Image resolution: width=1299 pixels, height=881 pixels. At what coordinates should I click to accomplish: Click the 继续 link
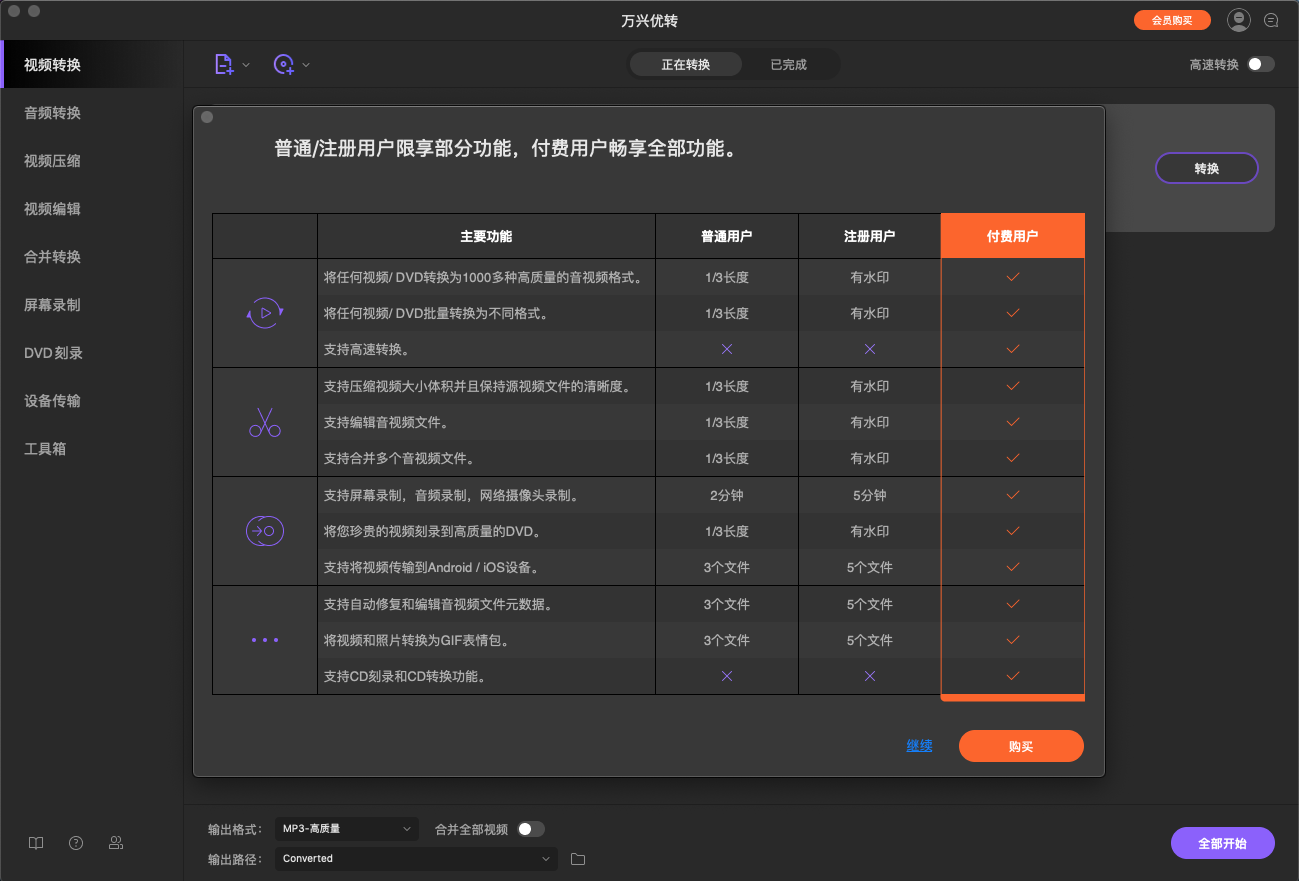pos(918,745)
